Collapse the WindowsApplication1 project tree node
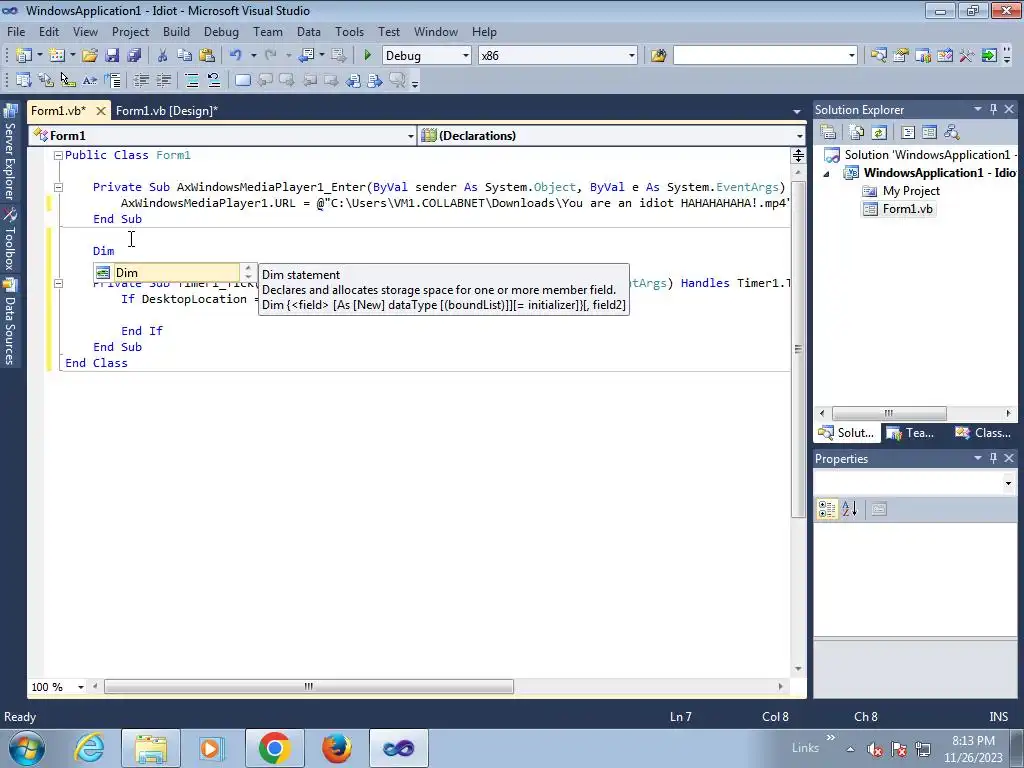The image size is (1024, 768). pyautogui.click(x=827, y=174)
